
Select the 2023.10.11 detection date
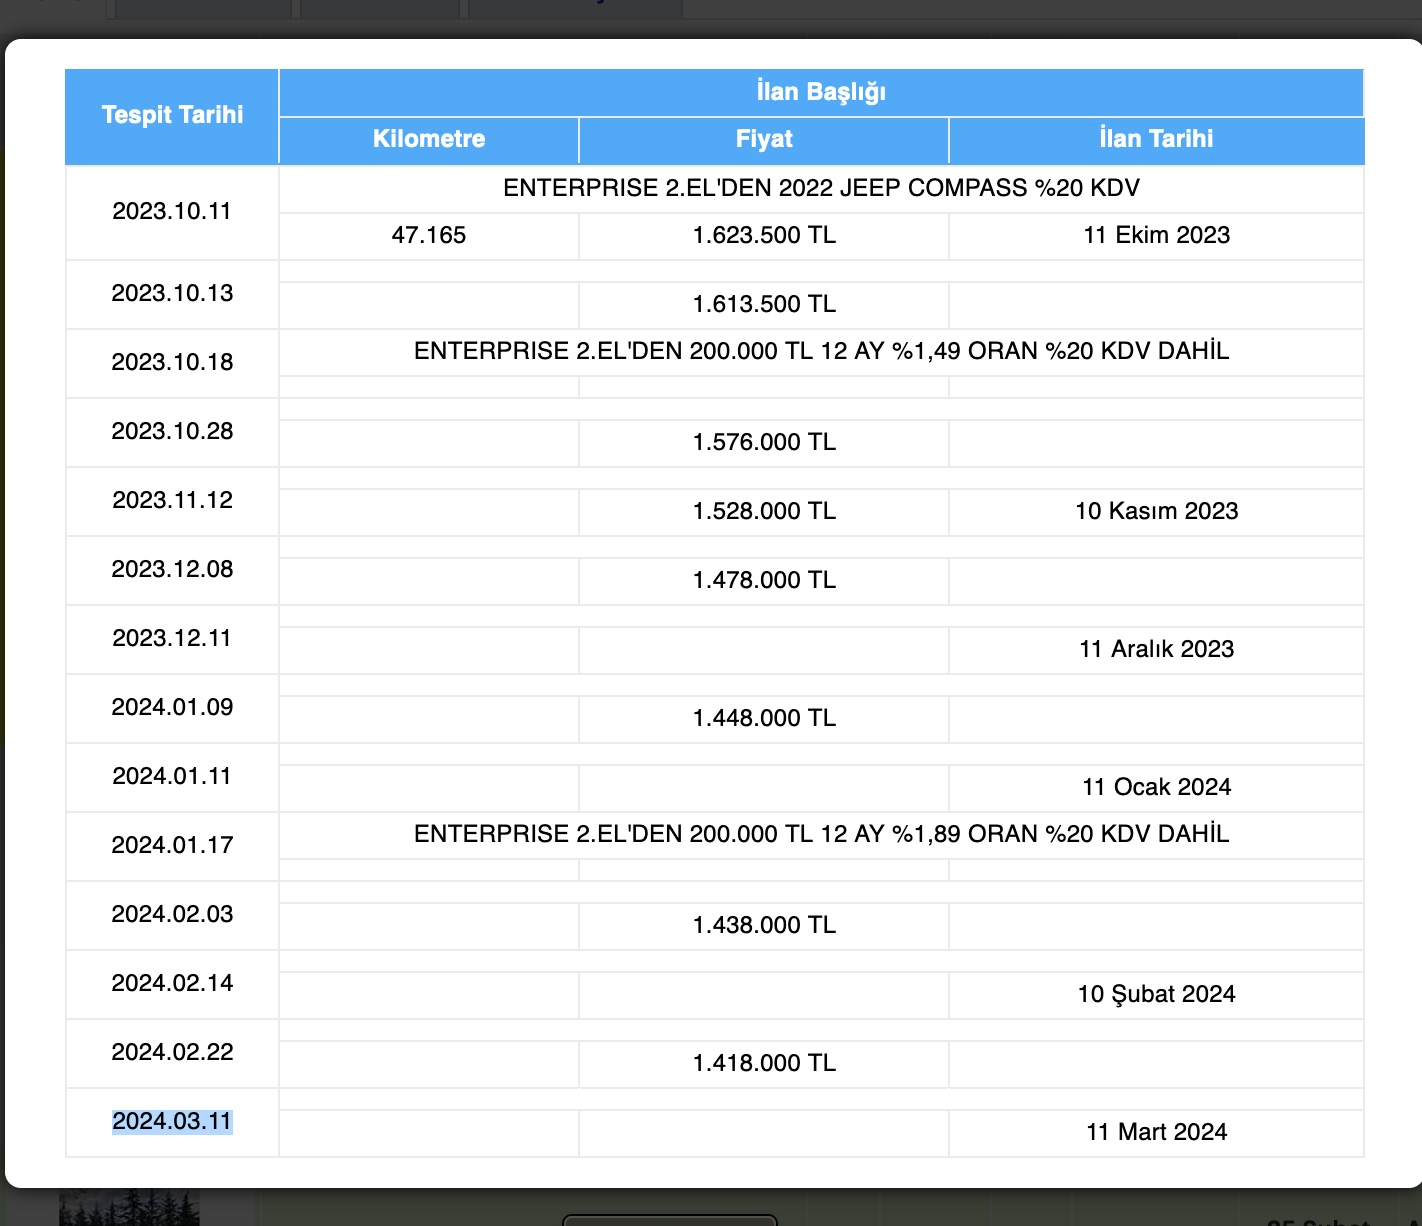coord(172,211)
